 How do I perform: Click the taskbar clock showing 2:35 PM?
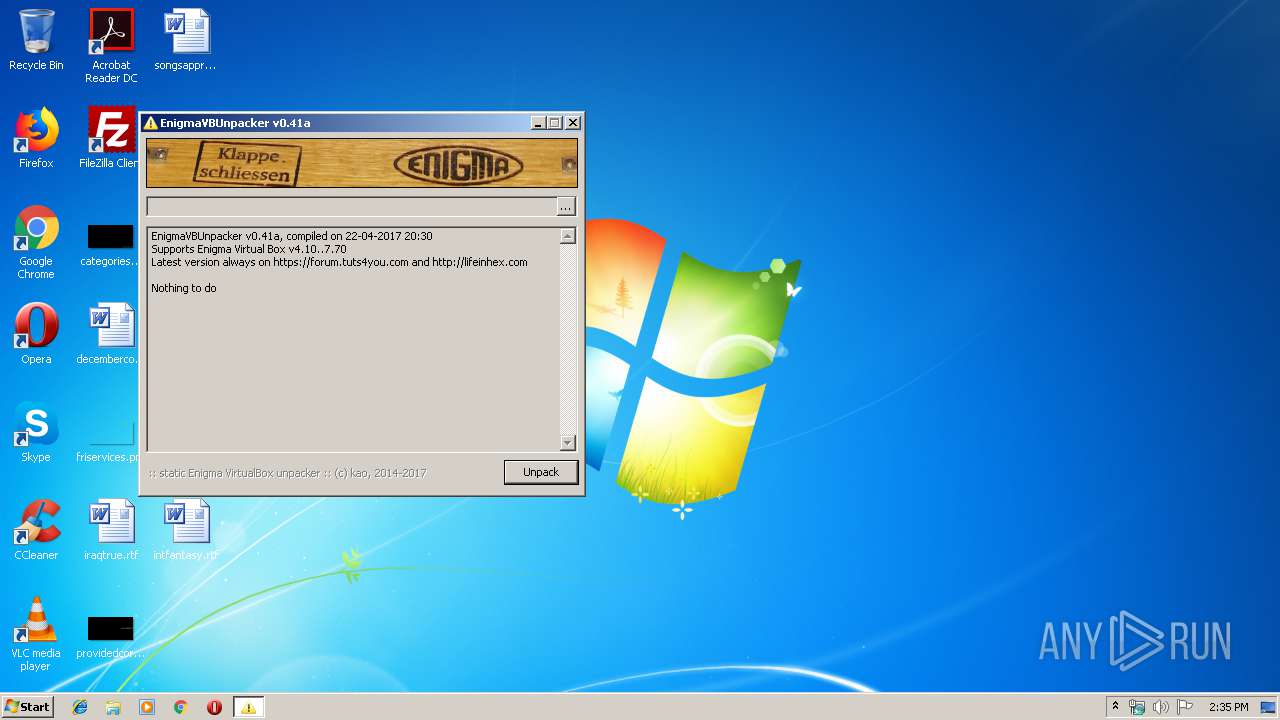[1228, 707]
